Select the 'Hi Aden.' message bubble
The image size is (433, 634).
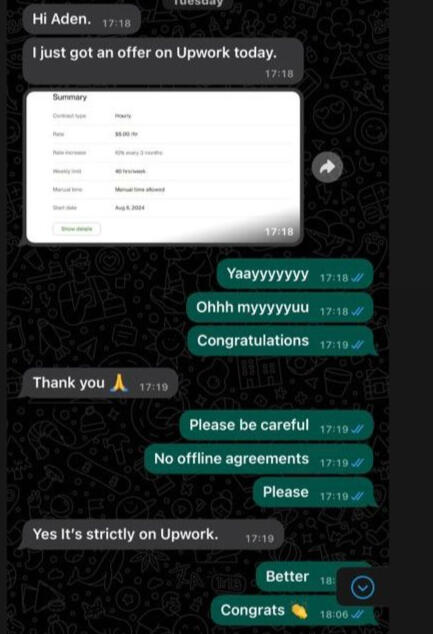coord(82,20)
